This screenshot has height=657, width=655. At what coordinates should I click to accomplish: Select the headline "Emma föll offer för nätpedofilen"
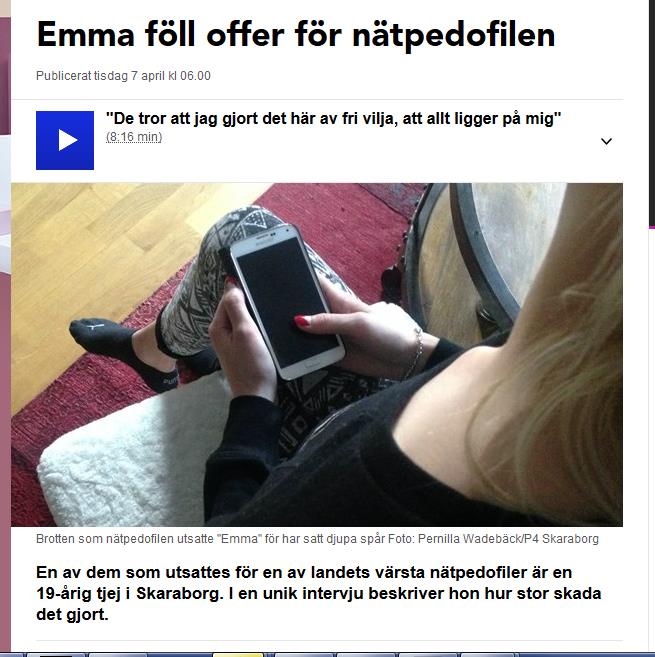296,35
